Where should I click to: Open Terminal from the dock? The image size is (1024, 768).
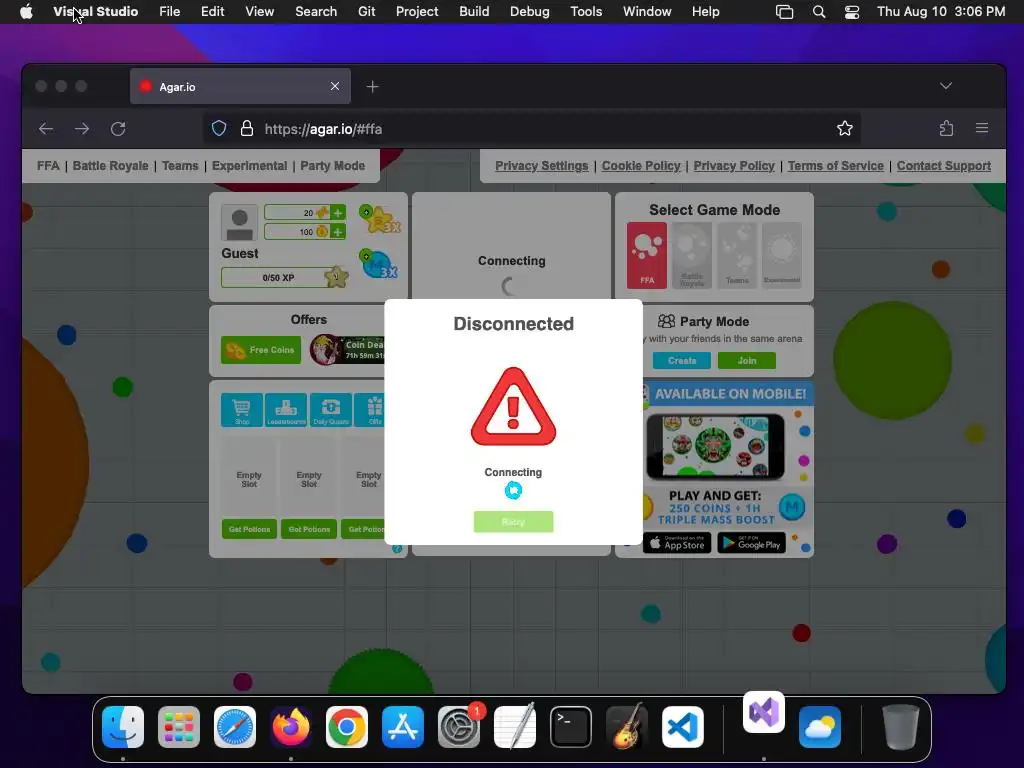571,727
